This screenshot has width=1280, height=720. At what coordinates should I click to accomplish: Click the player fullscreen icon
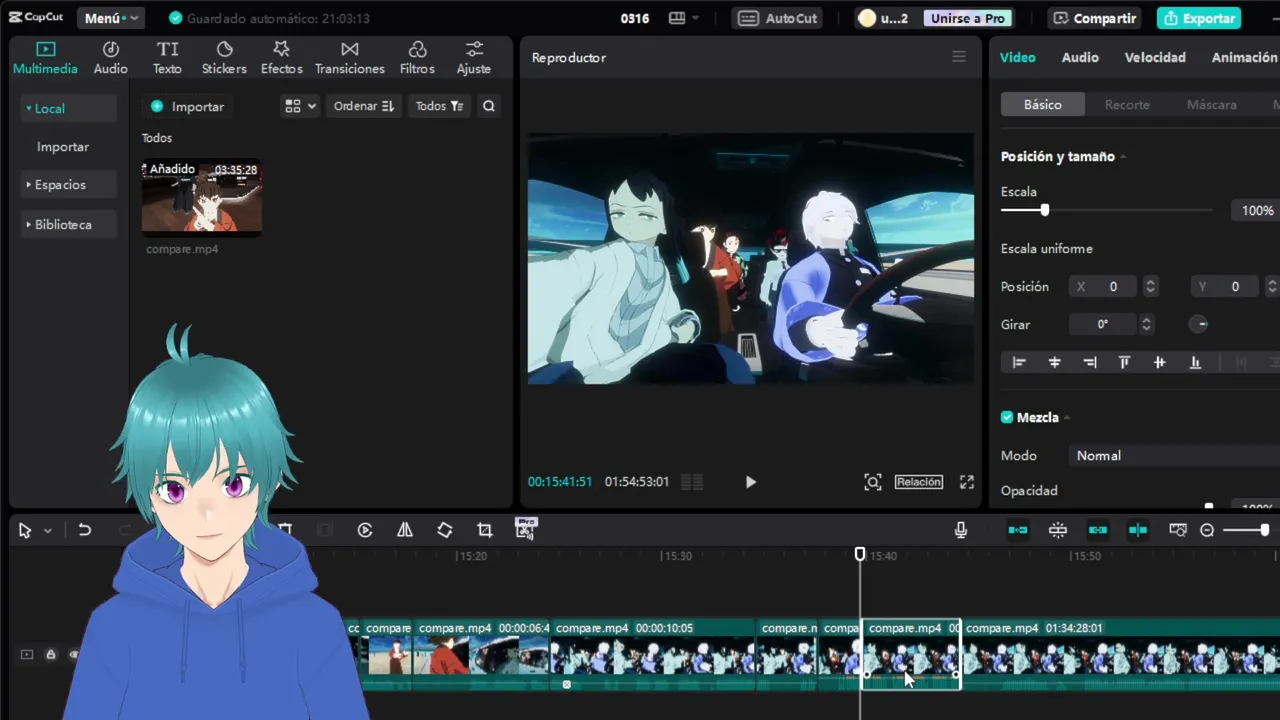tap(967, 482)
